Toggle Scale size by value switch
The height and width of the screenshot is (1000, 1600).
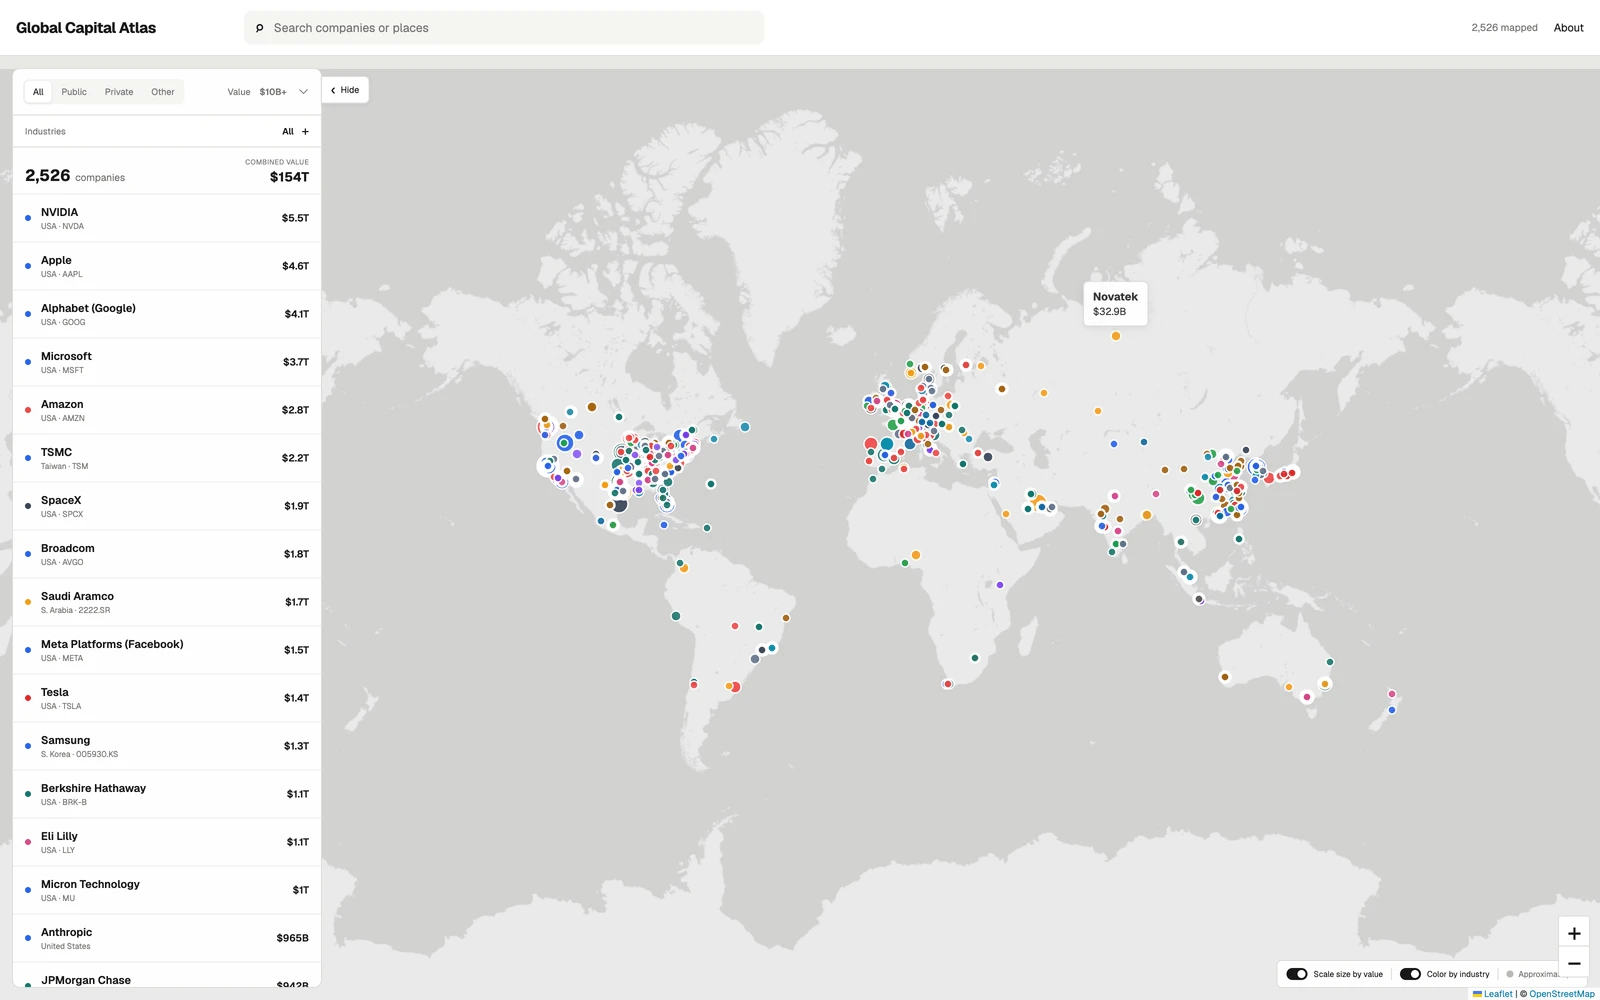pos(1297,974)
